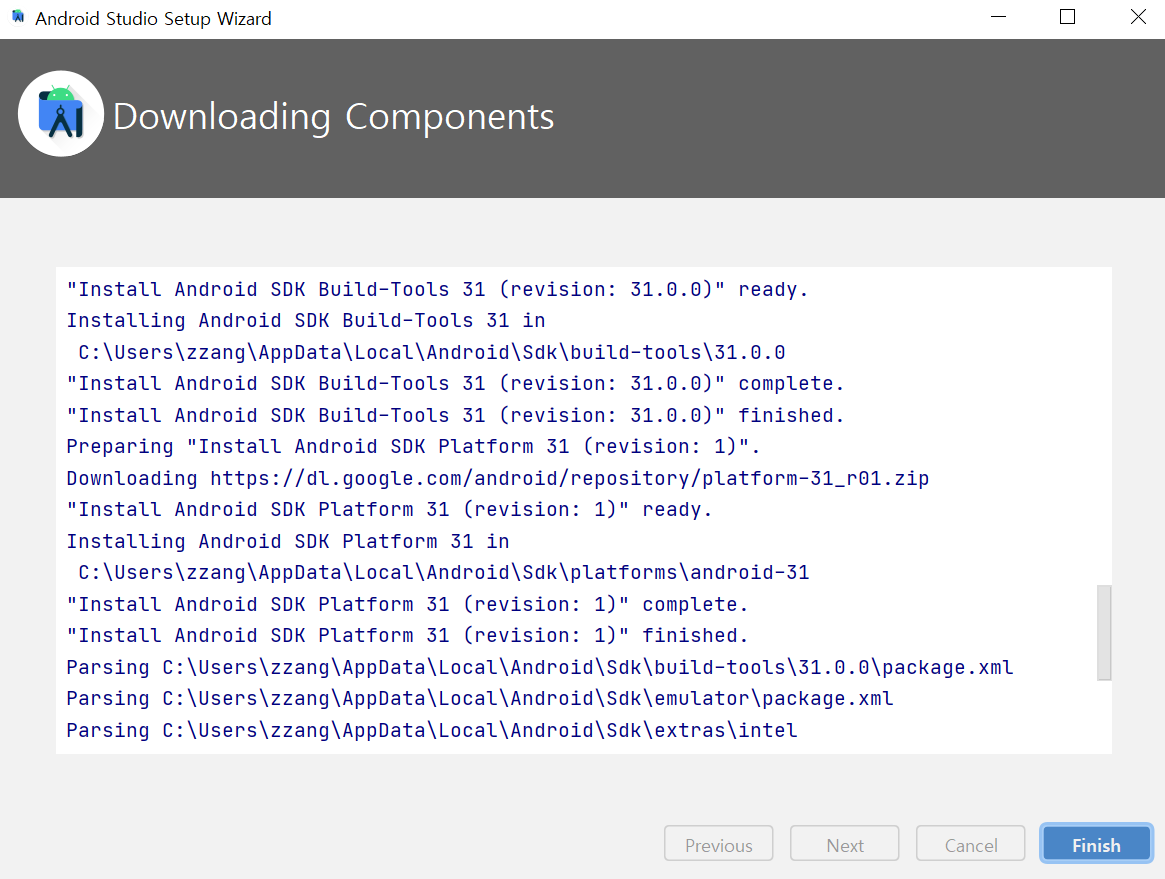
Task: Click the 'Installing Android SDK Platform 31 in' line
Action: point(288,541)
